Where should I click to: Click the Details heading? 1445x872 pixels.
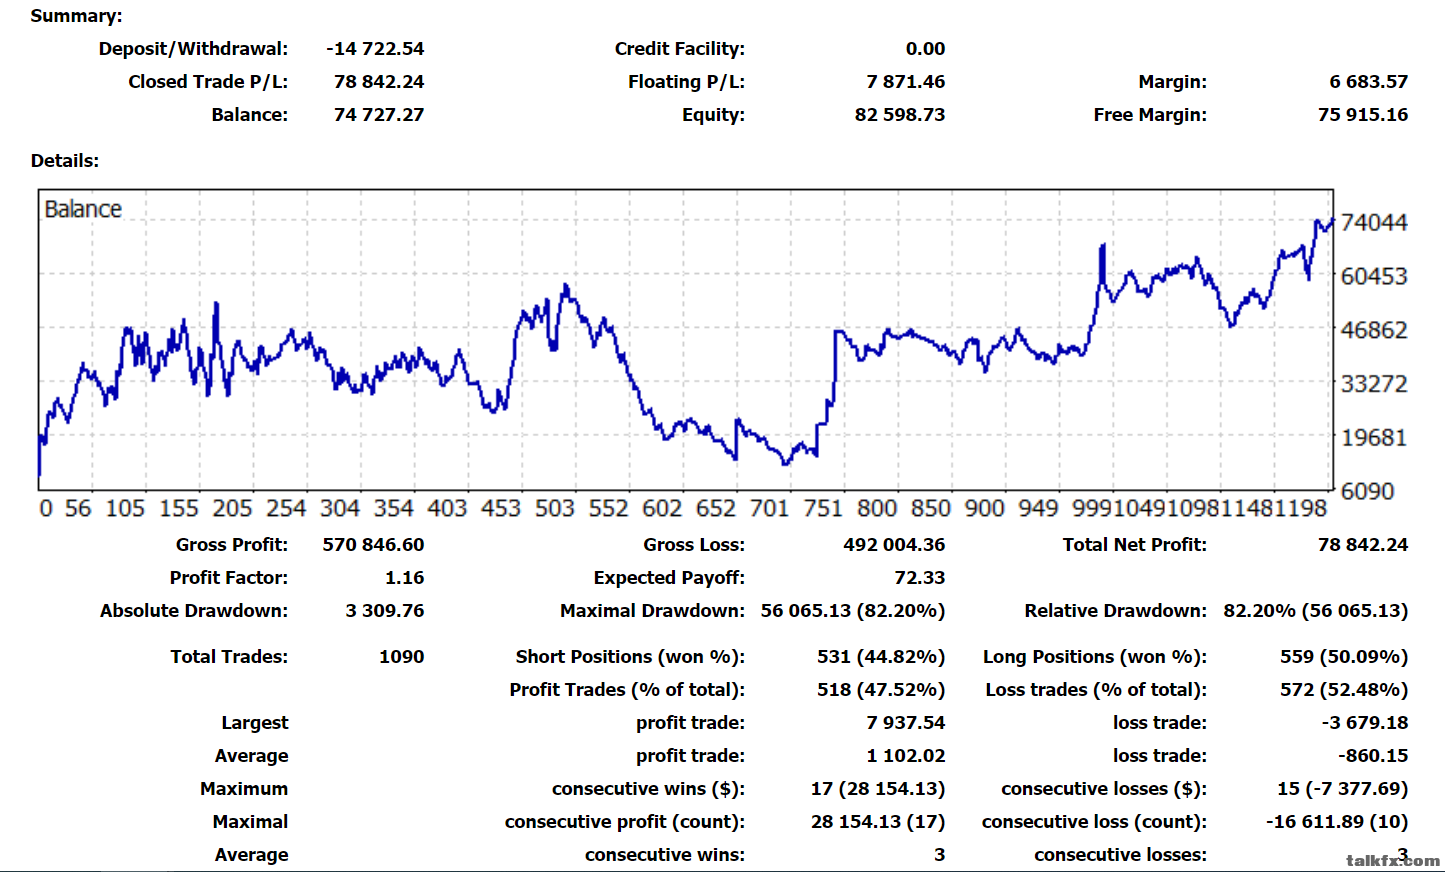click(x=65, y=160)
